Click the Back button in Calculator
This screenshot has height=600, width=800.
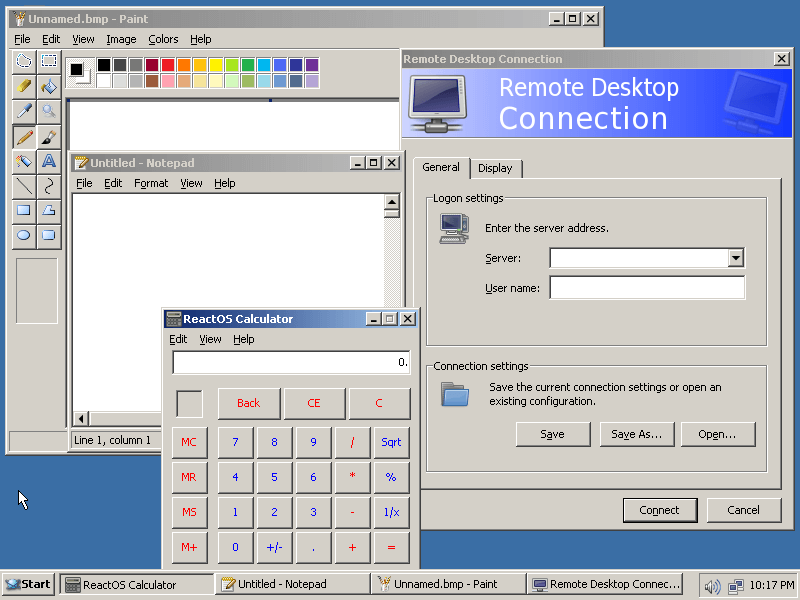(x=248, y=404)
